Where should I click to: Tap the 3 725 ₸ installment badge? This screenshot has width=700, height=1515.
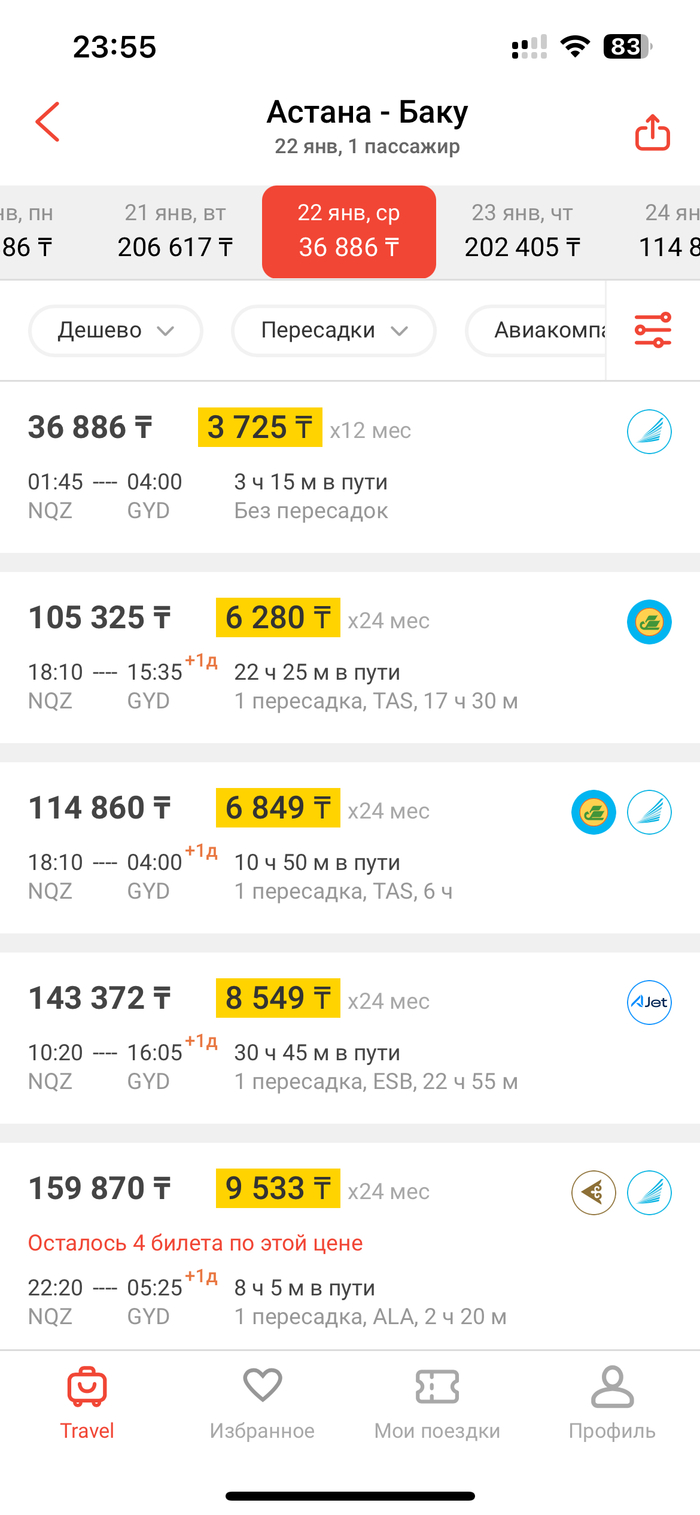(260, 428)
